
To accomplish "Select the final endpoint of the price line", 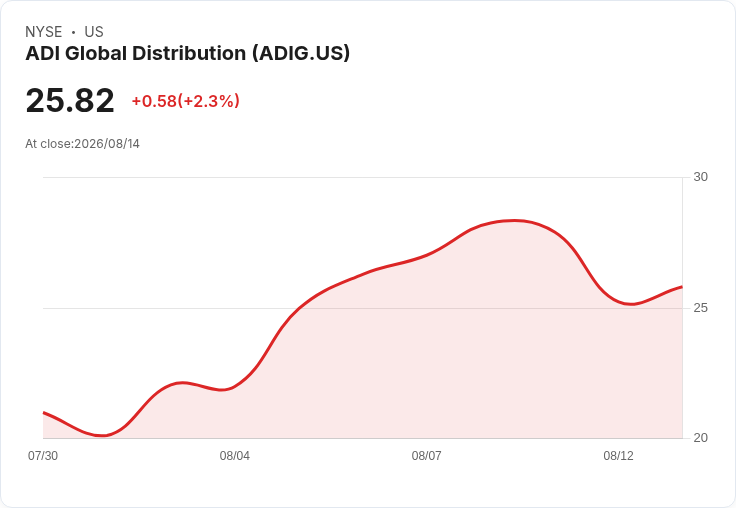I will 682,286.
